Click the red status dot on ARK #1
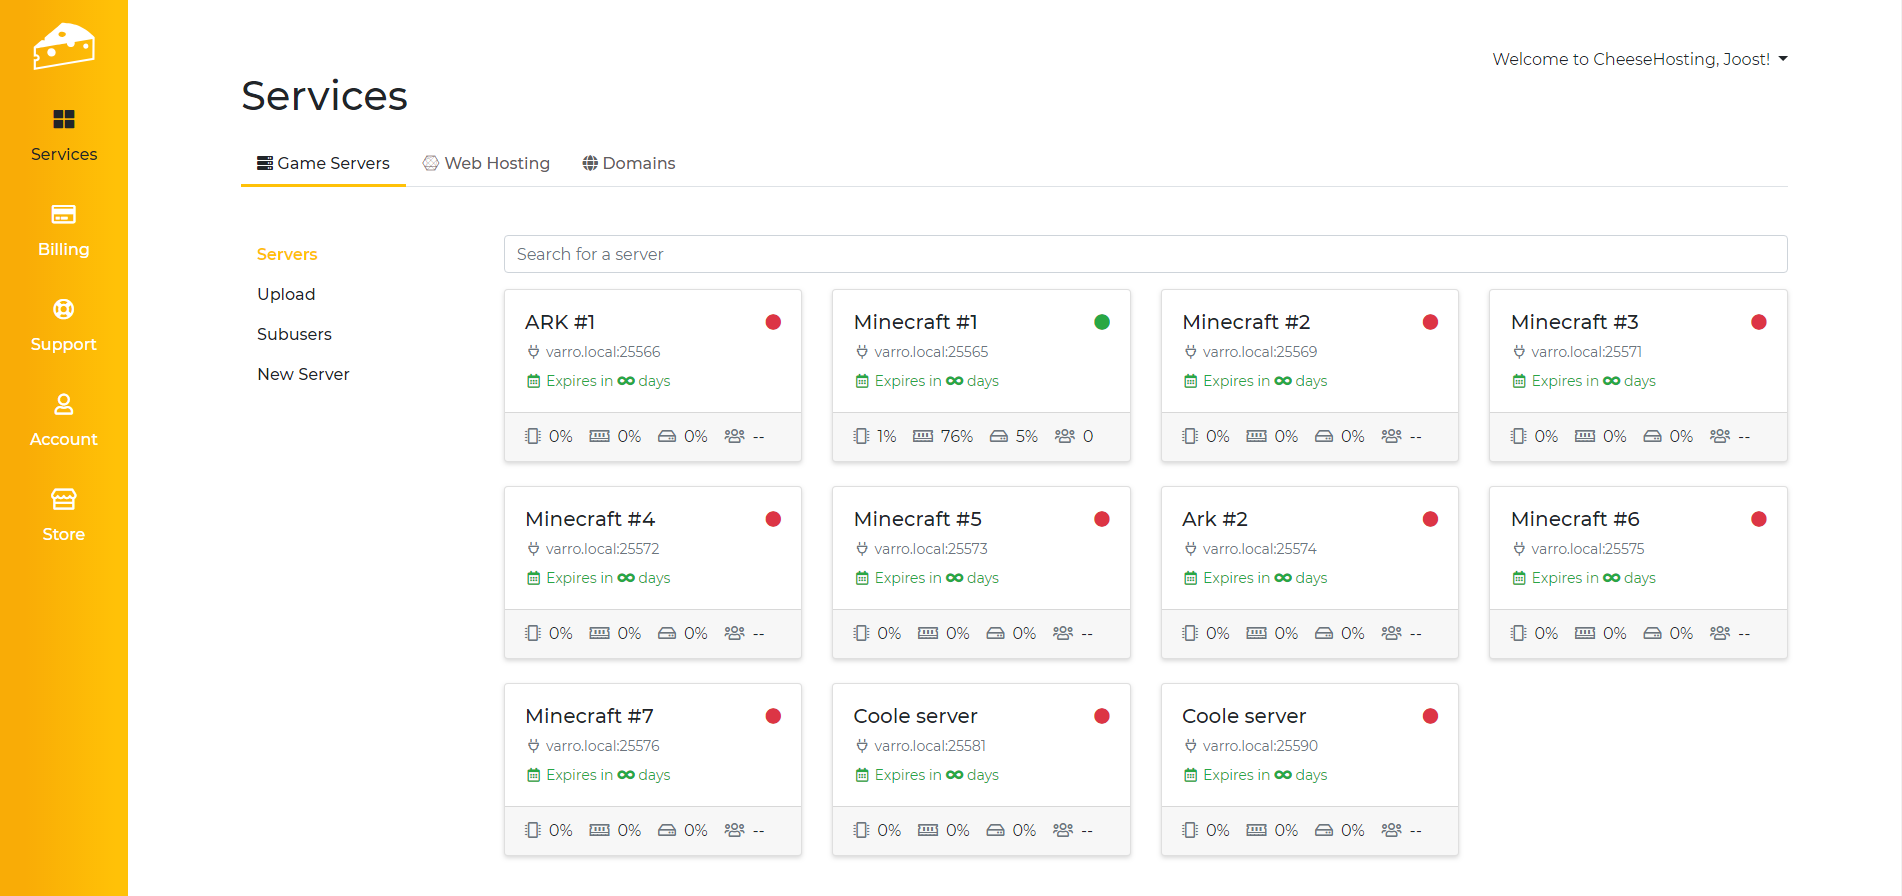The height and width of the screenshot is (896, 1902). (773, 322)
